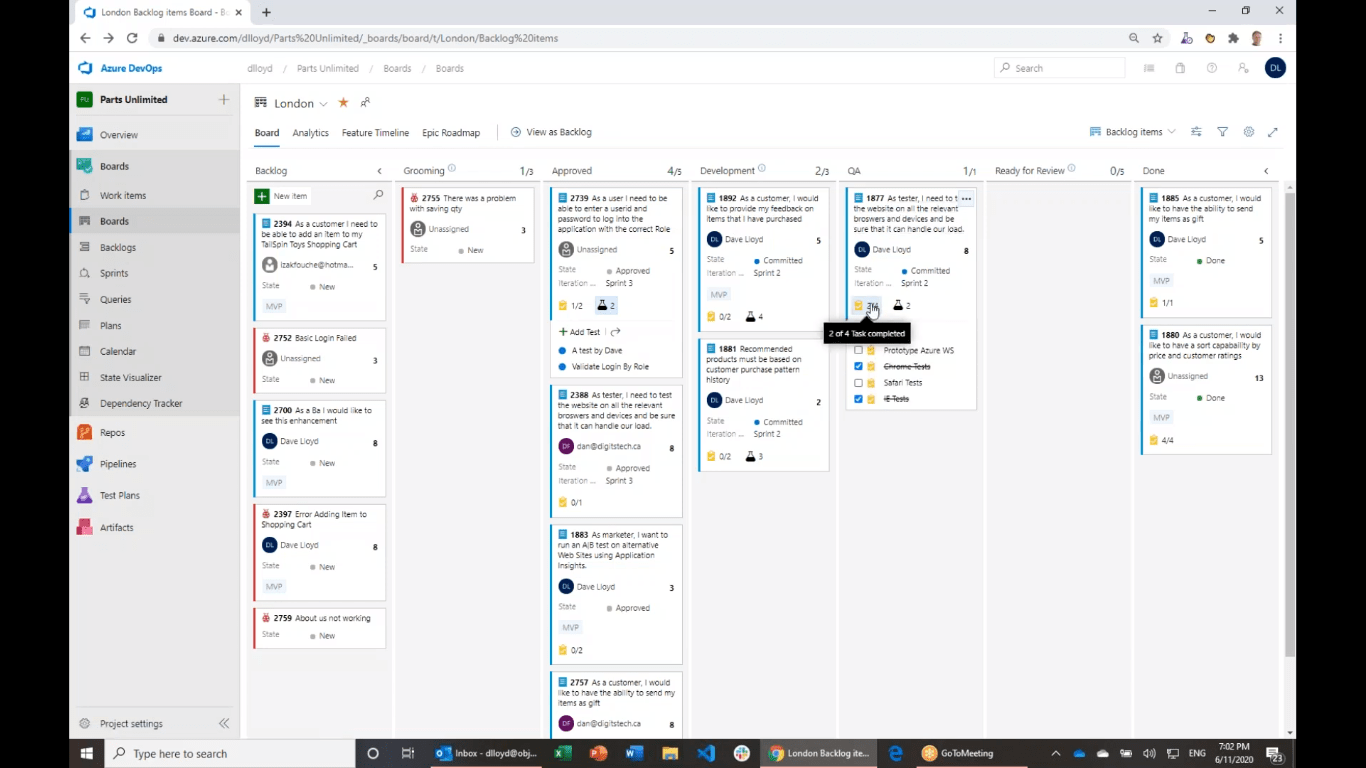Open Plans in the sidebar
Image resolution: width=1366 pixels, height=768 pixels.
(110, 326)
